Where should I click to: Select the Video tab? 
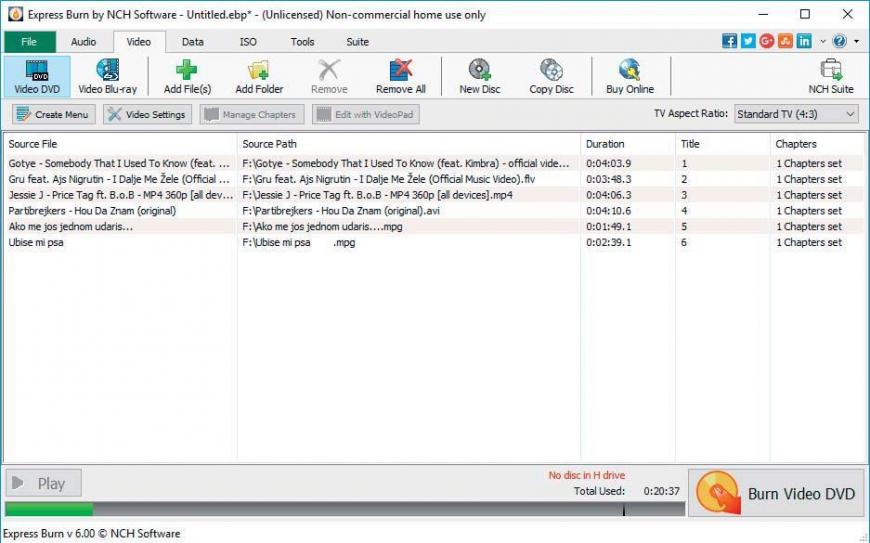[139, 42]
